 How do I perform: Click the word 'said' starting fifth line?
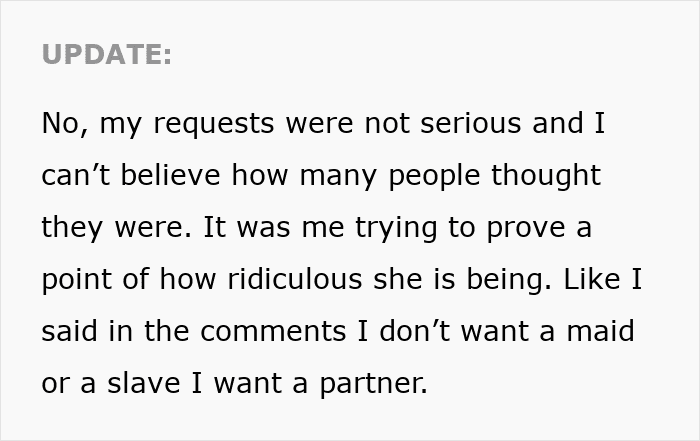pos(69,331)
